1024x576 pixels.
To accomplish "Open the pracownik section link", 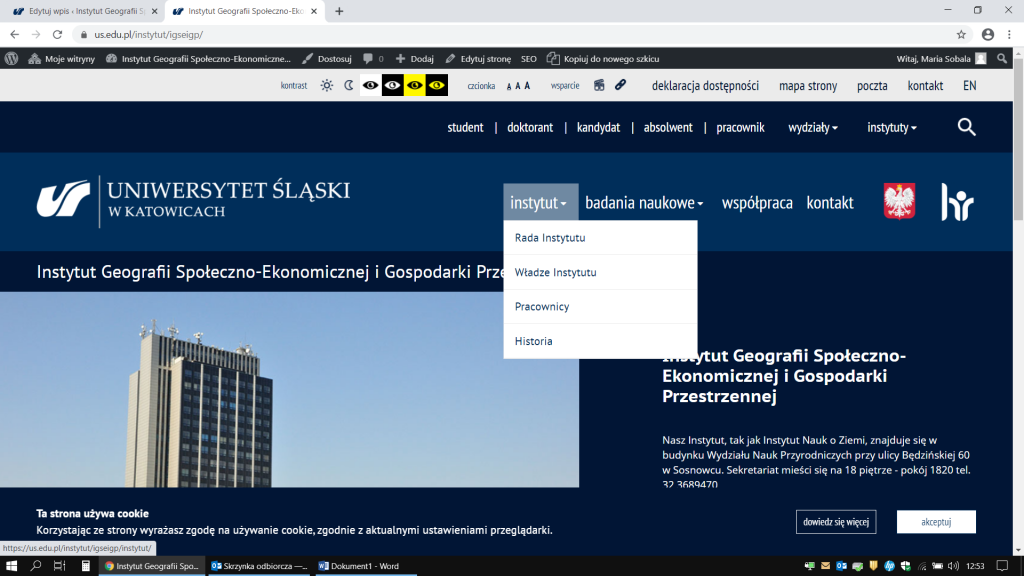I will [741, 127].
